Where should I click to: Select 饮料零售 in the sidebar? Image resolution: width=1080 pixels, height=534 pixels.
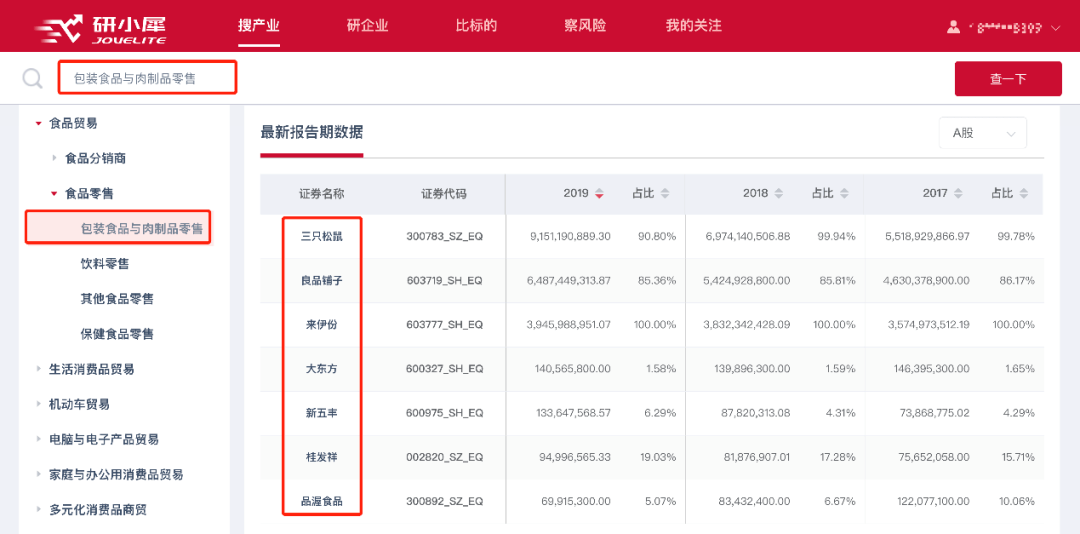[x=105, y=264]
